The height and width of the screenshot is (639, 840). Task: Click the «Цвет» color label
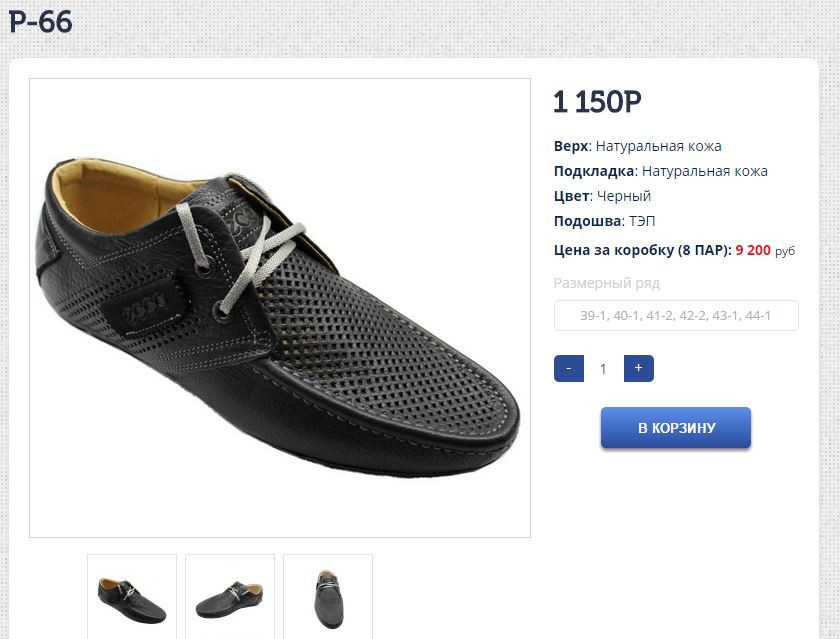pyautogui.click(x=571, y=196)
